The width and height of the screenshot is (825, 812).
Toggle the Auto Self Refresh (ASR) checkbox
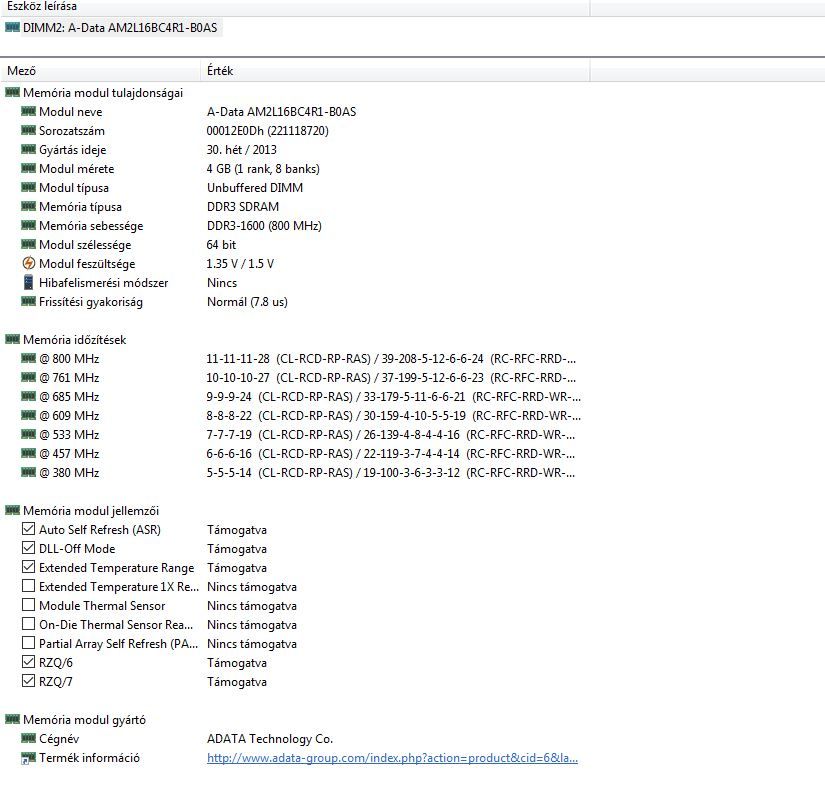[x=28, y=529]
